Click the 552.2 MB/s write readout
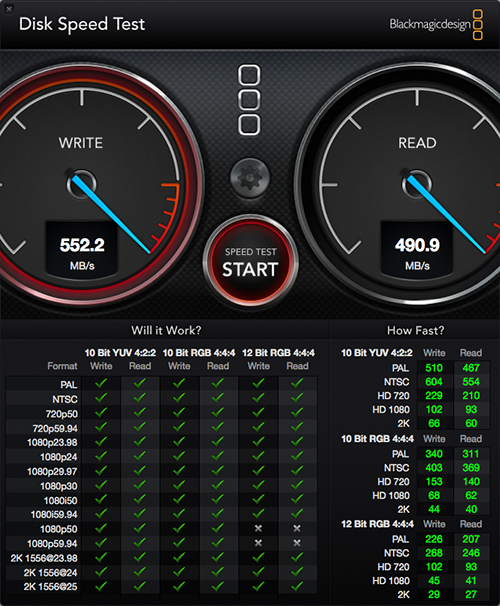 point(82,250)
